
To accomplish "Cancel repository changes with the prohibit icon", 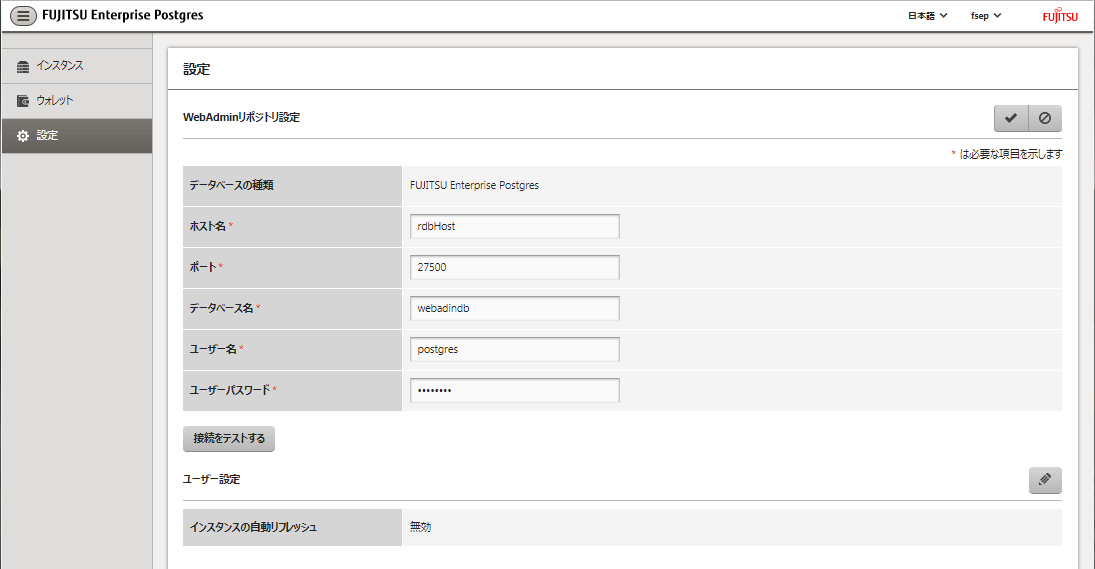I will (1045, 118).
